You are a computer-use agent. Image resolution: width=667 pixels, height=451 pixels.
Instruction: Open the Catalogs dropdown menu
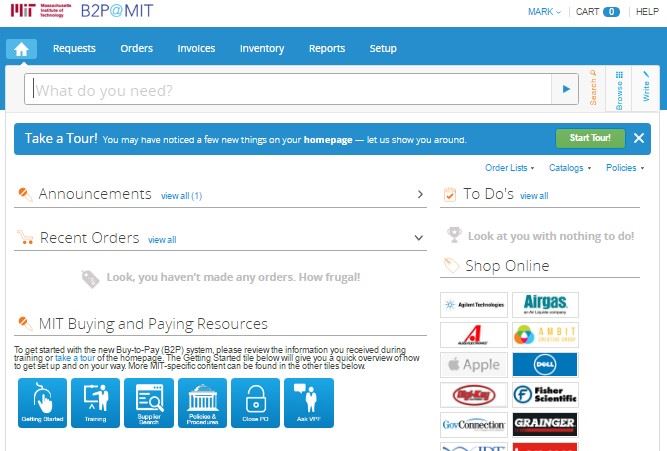pos(570,168)
